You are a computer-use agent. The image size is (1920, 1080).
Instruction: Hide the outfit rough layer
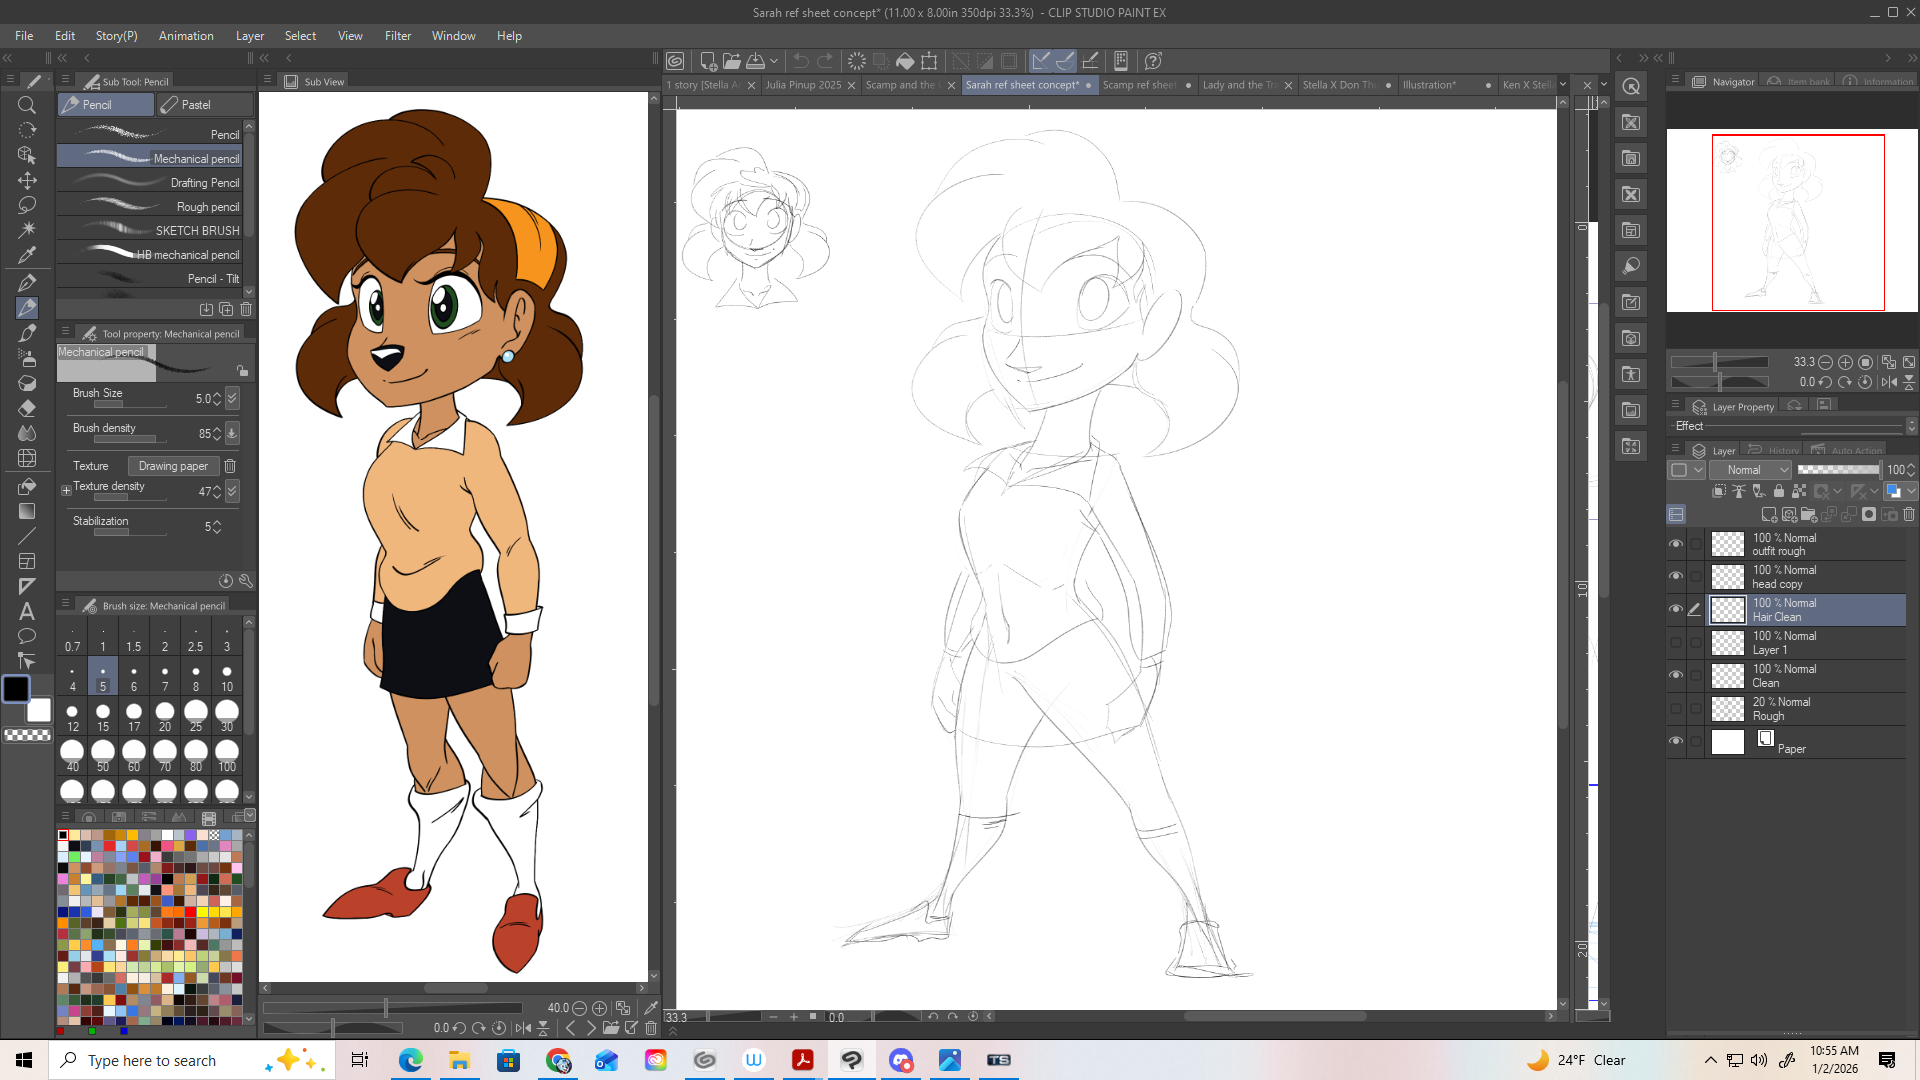point(1676,544)
